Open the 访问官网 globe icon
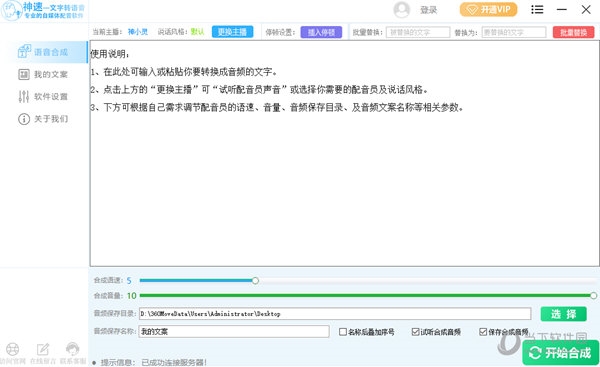600x367 pixels. [x=13, y=349]
